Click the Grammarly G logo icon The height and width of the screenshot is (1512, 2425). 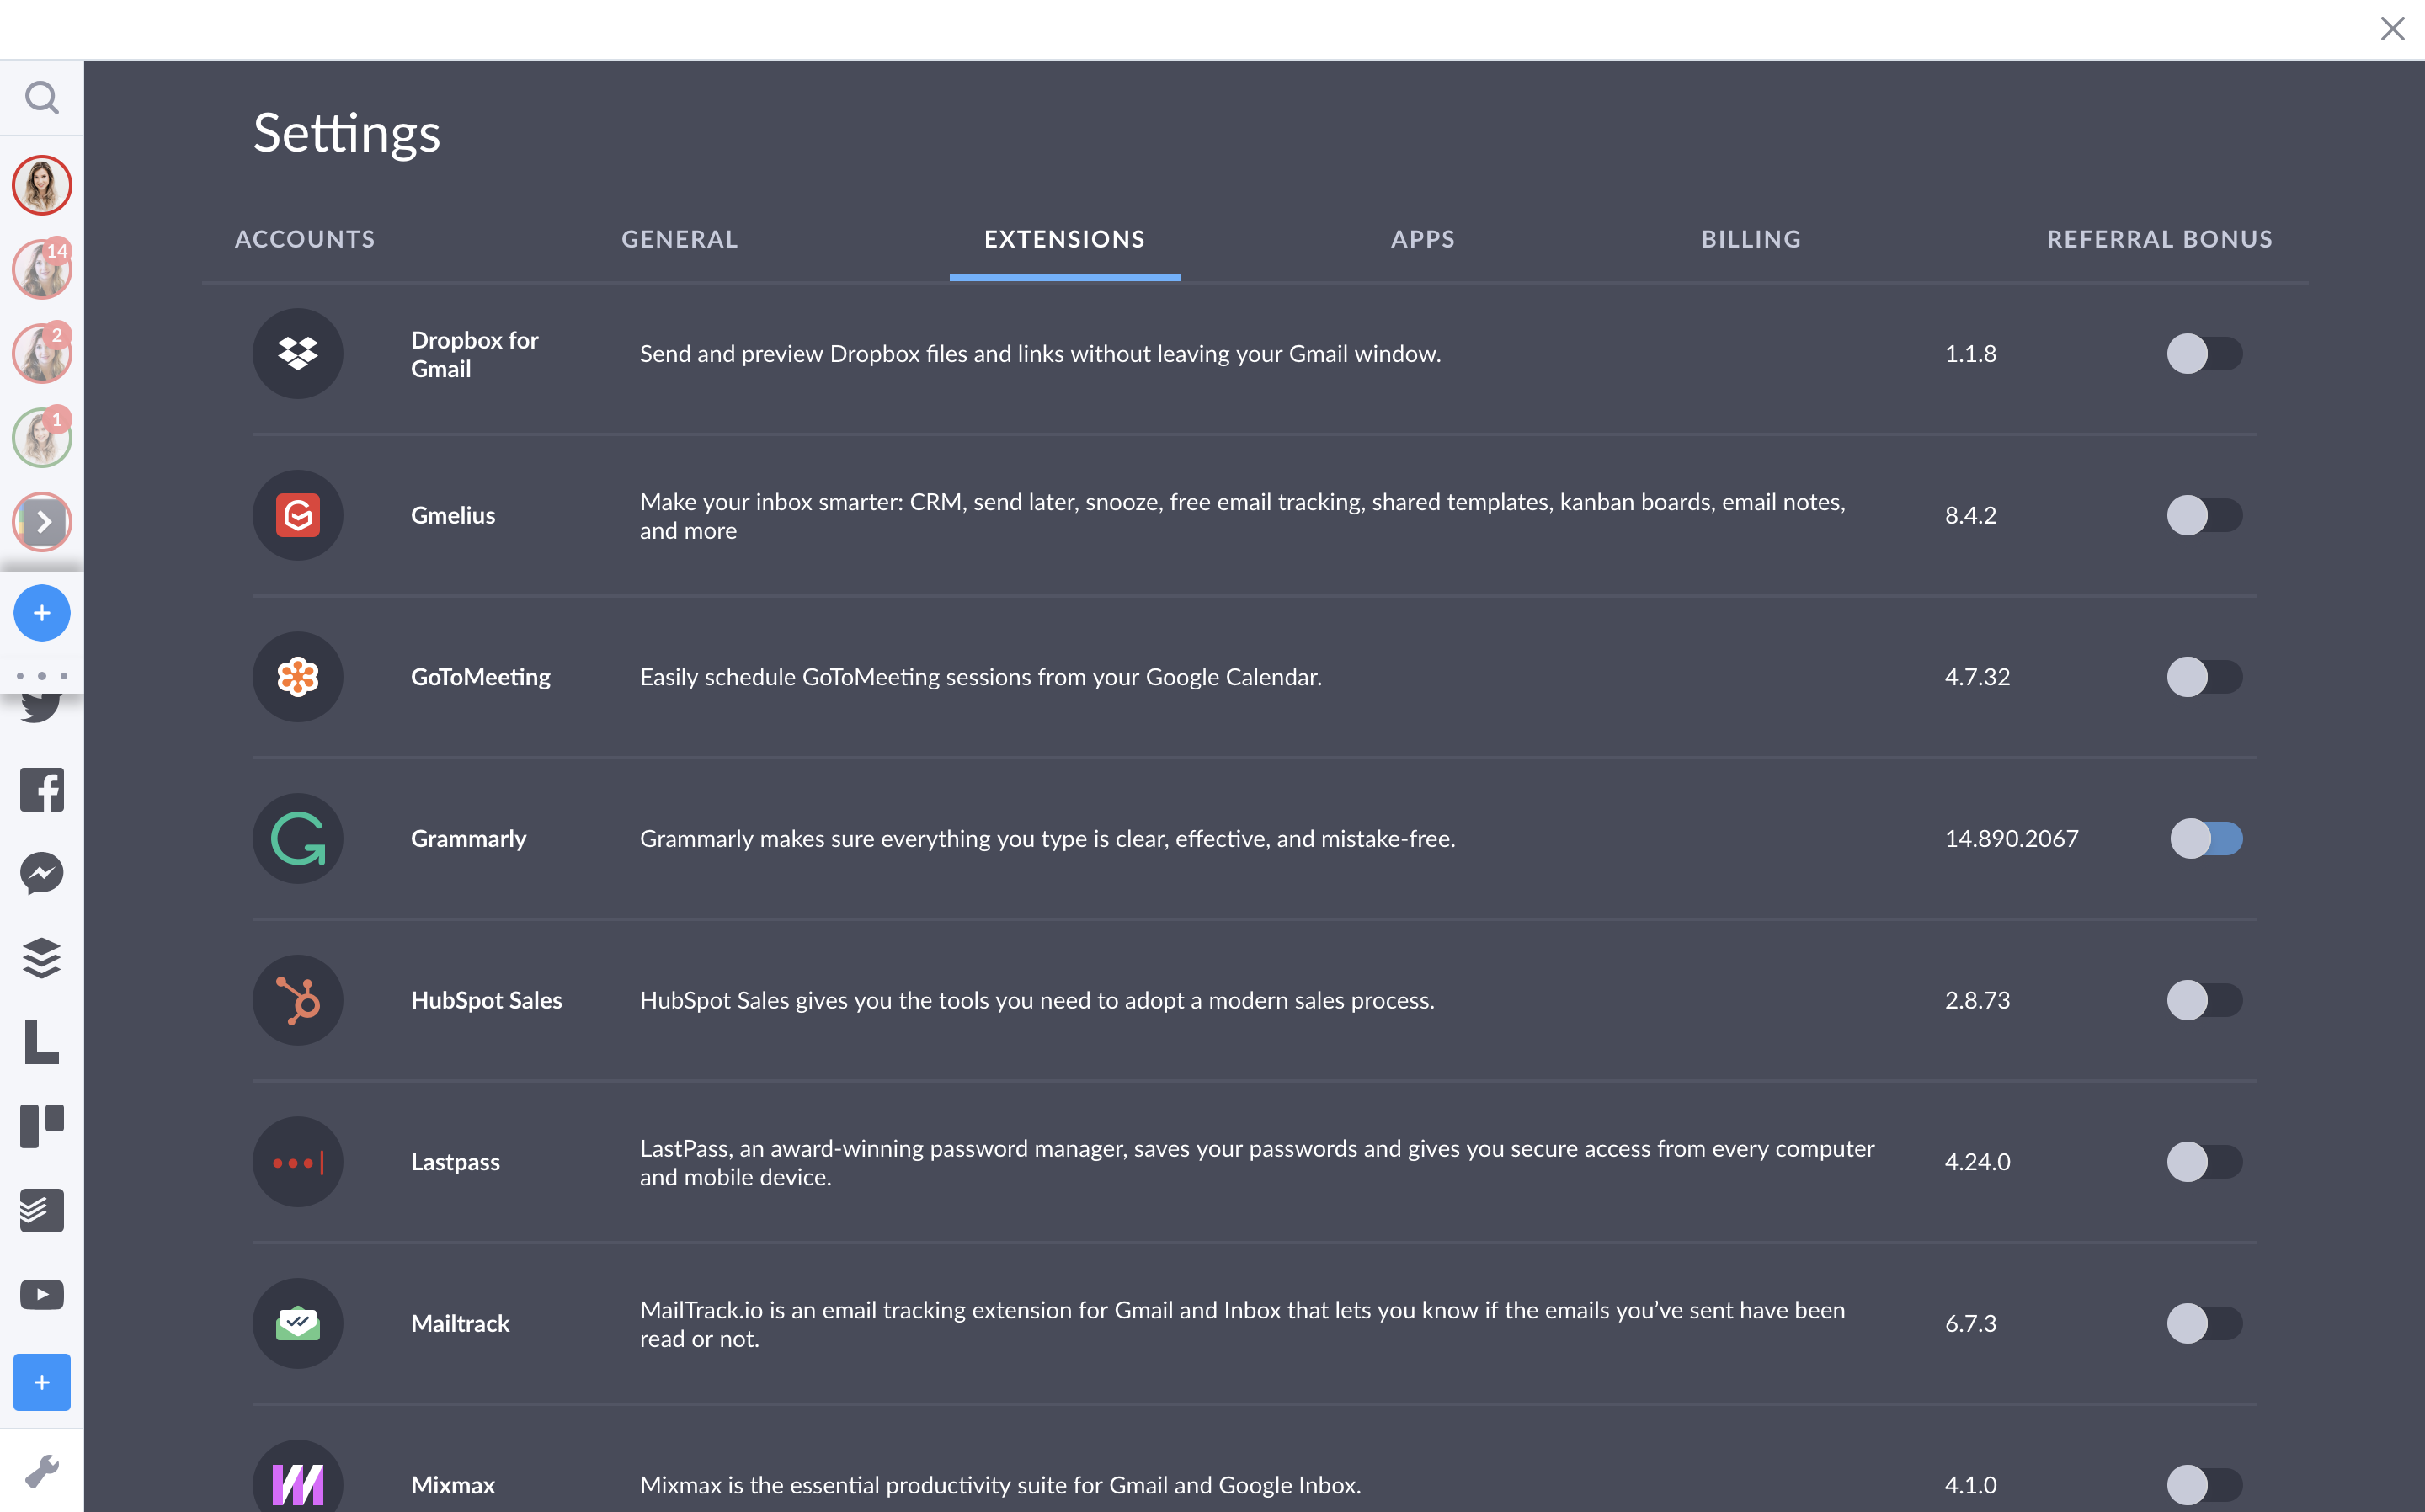click(297, 838)
